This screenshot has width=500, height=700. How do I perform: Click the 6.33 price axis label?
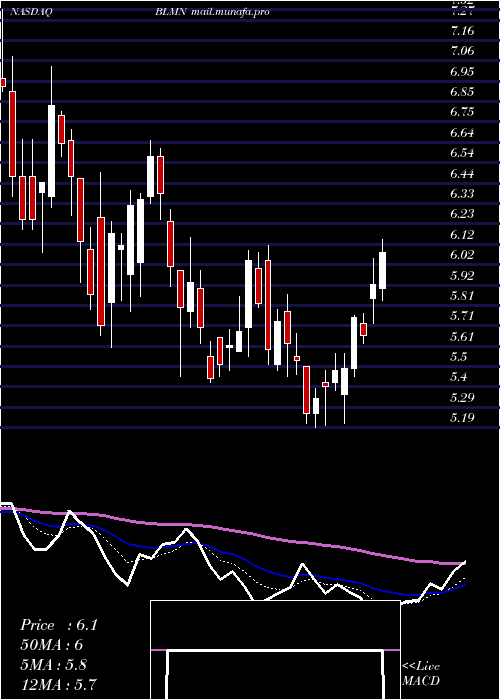(x=462, y=193)
